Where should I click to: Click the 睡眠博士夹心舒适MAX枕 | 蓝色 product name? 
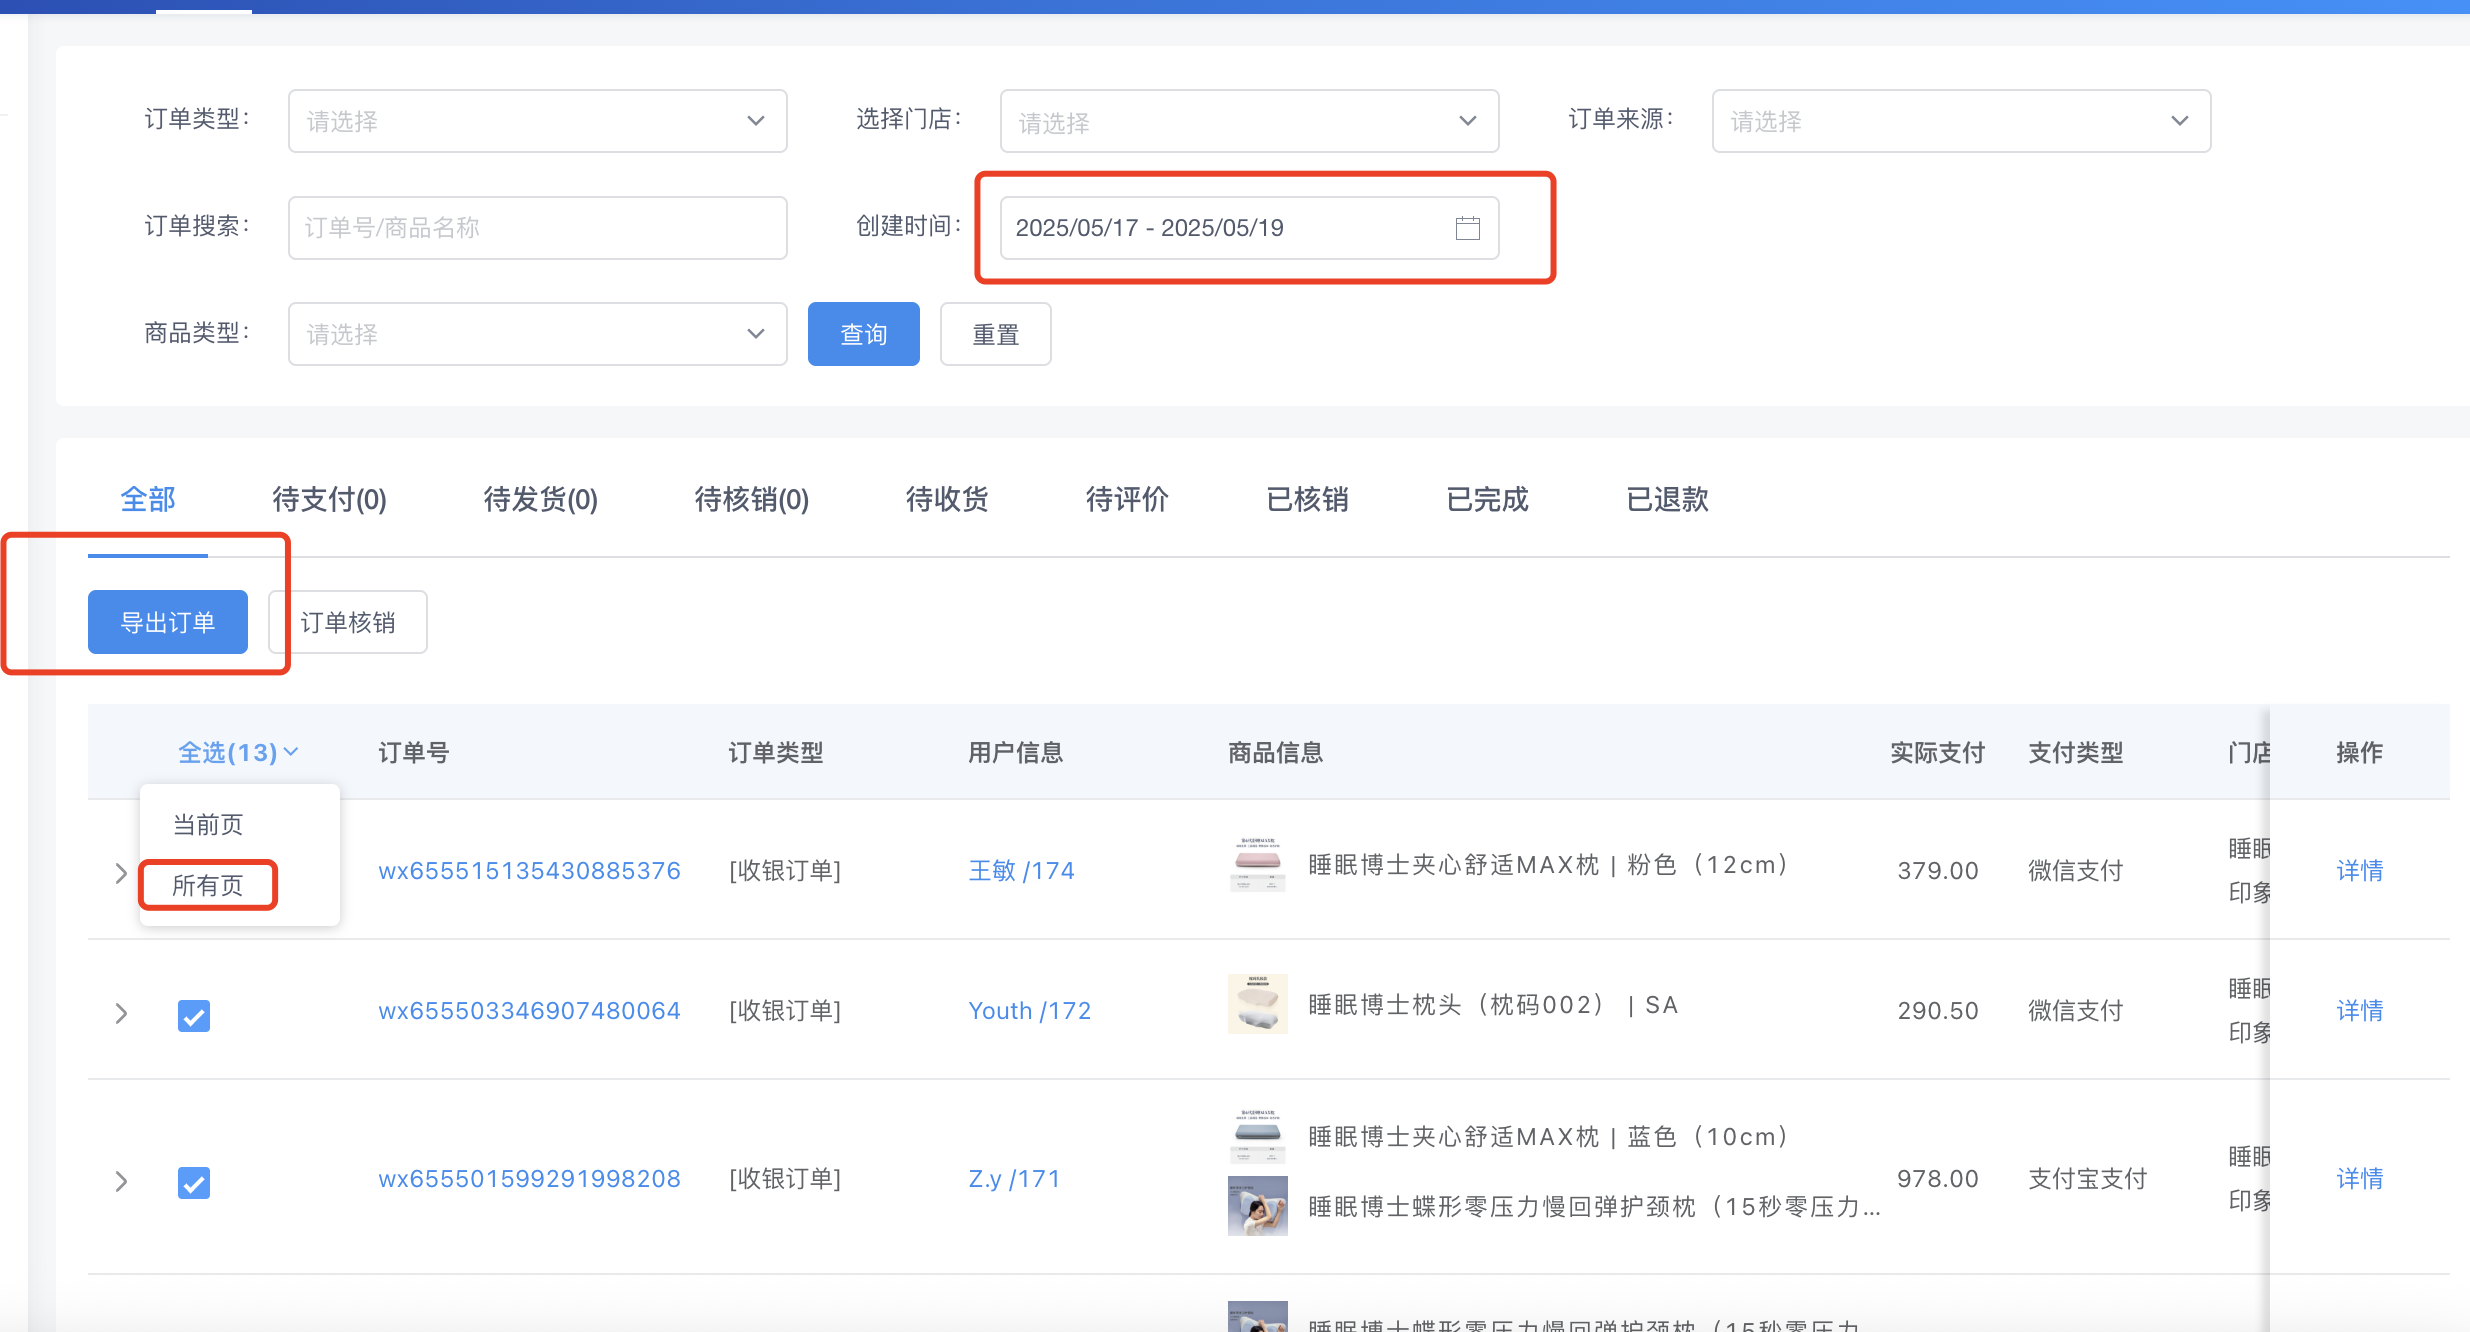1548,1137
